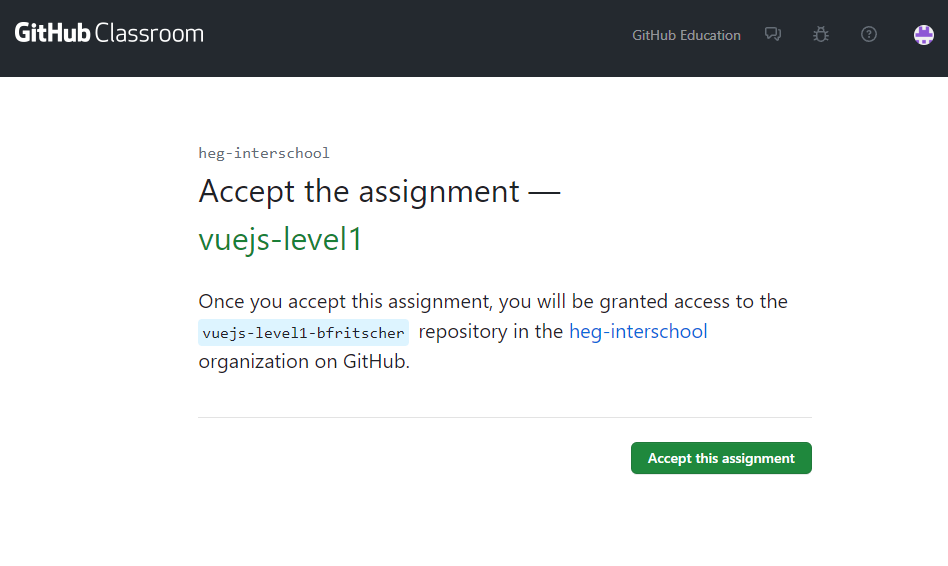Click the "repository in the" text
Image resolution: width=948 pixels, height=566 pixels.
pyautogui.click(x=491, y=331)
